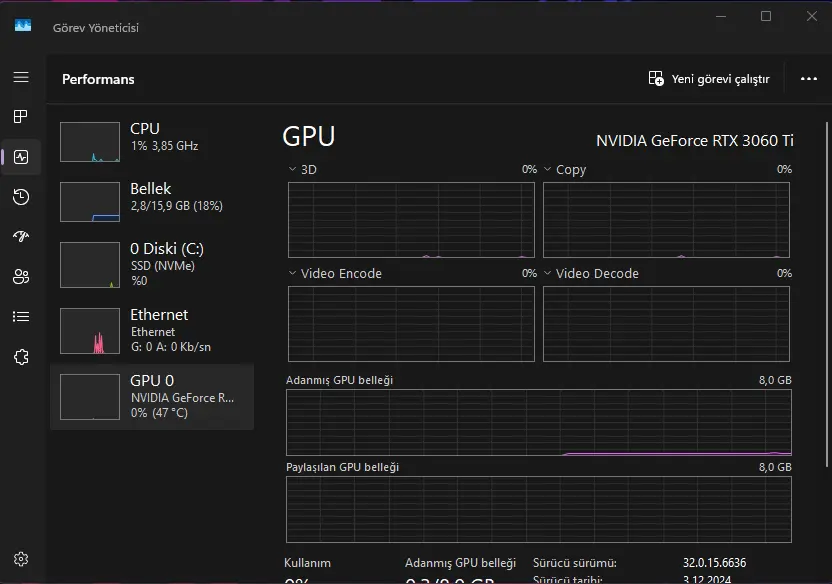The height and width of the screenshot is (584, 832).
Task: Select the Ethernet performance entry
Action: [x=152, y=330]
